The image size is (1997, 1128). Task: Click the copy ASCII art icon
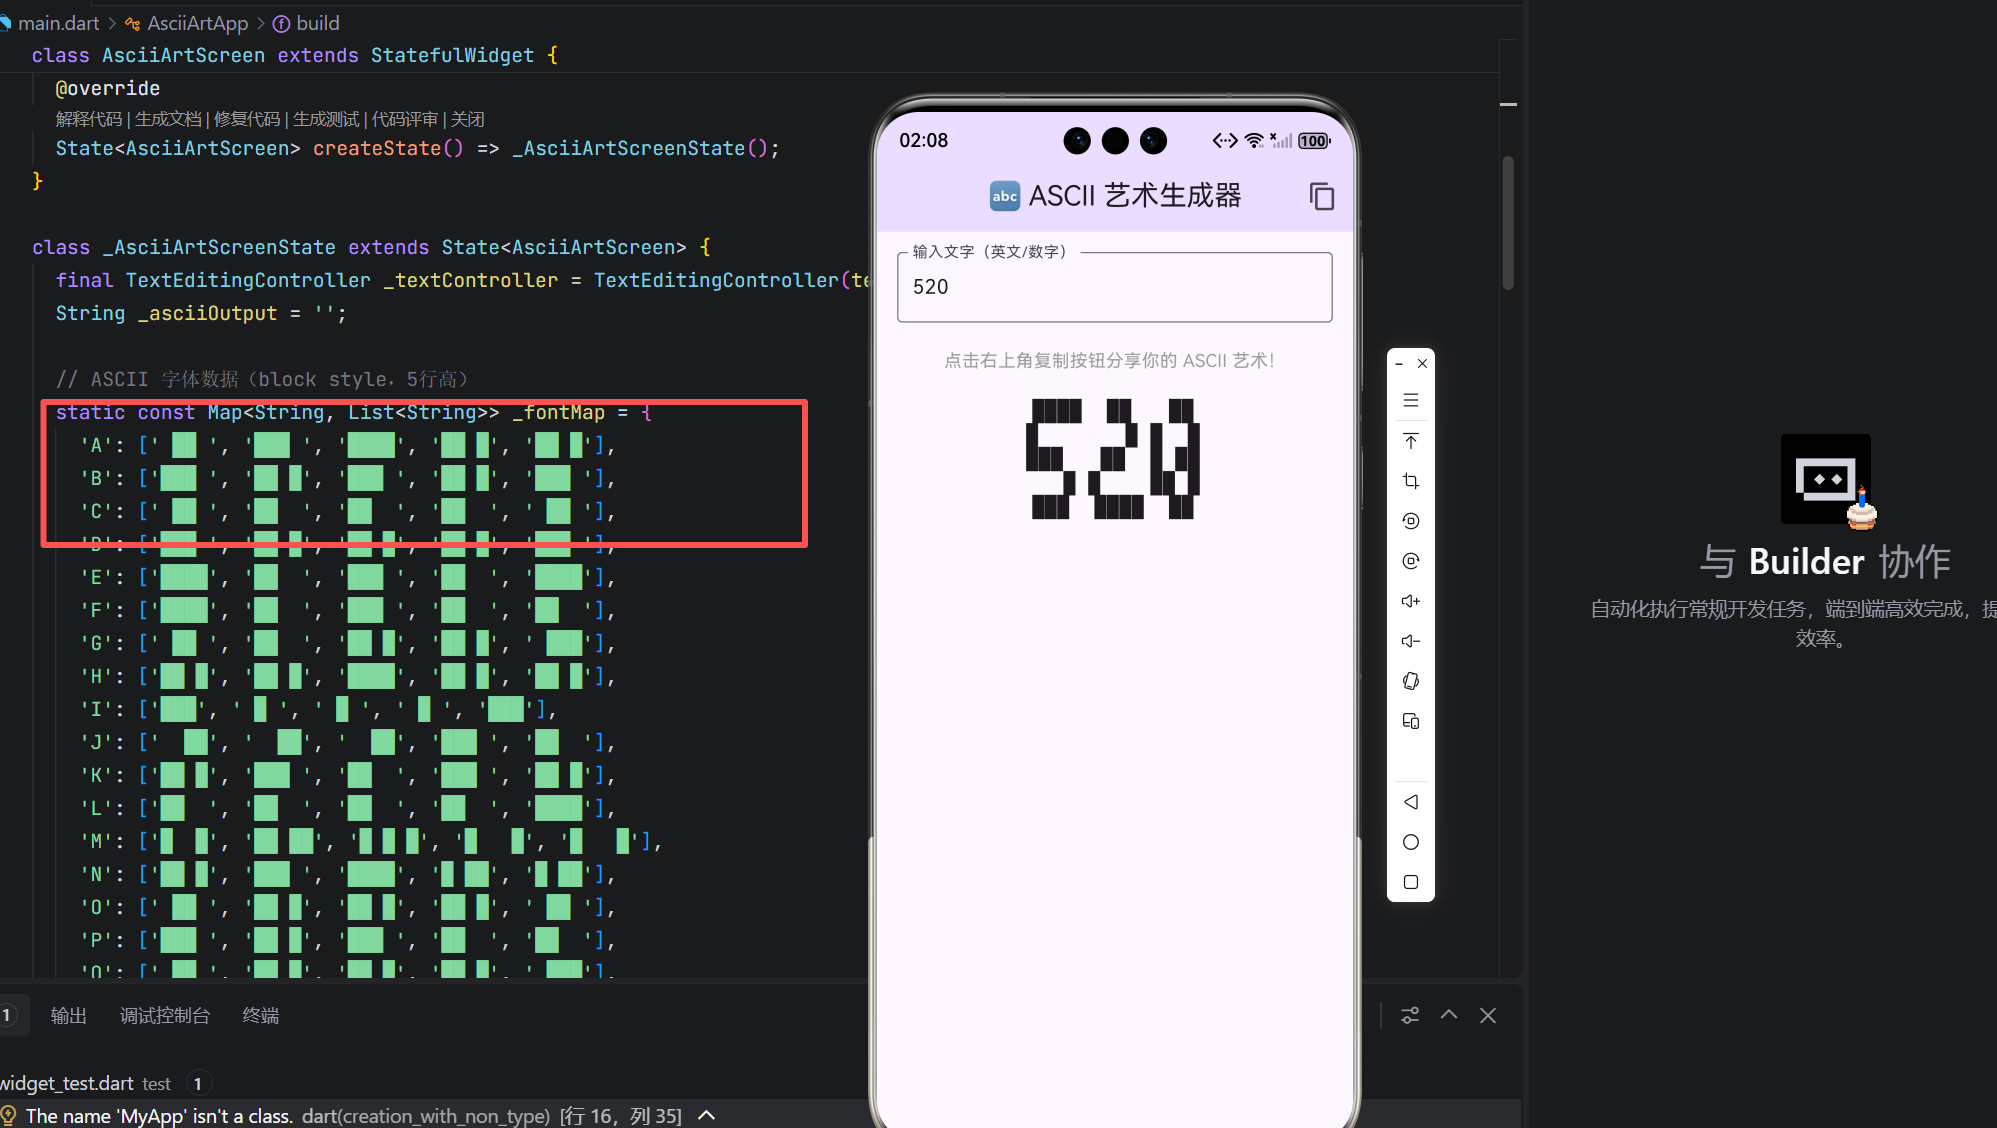1321,196
